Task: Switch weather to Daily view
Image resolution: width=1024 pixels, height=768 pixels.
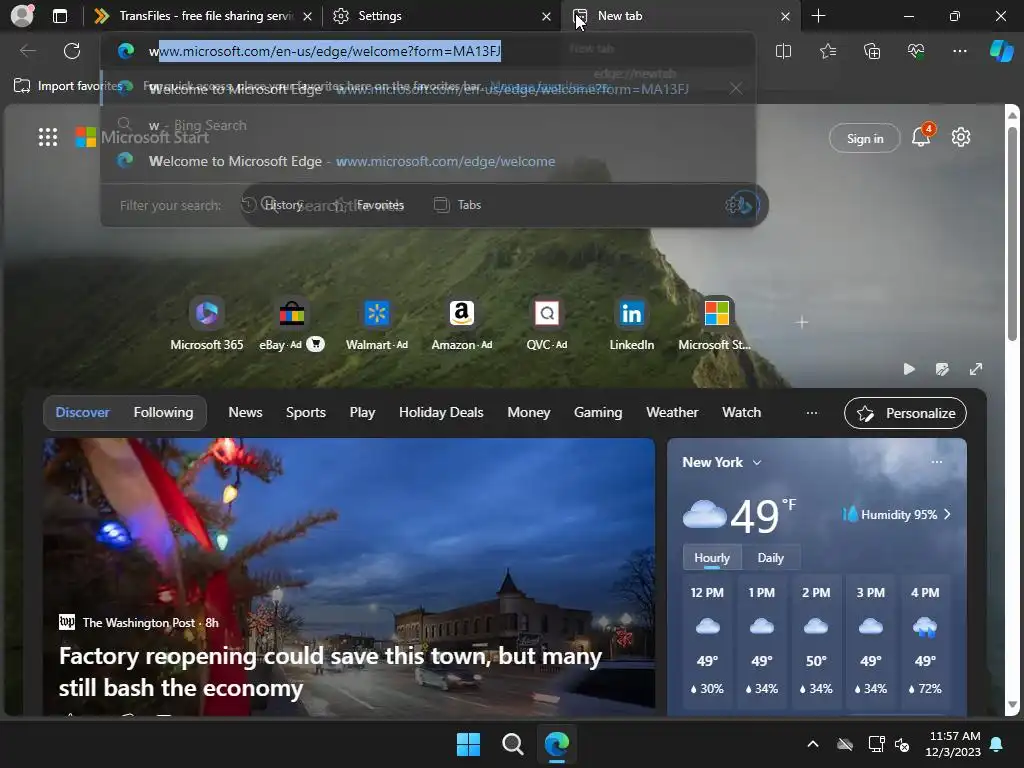Action: 771,558
